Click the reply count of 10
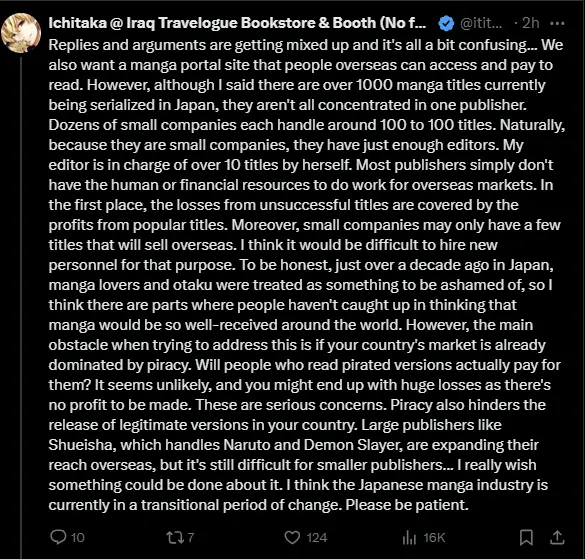This screenshot has height=559, width=585. click(x=78, y=538)
